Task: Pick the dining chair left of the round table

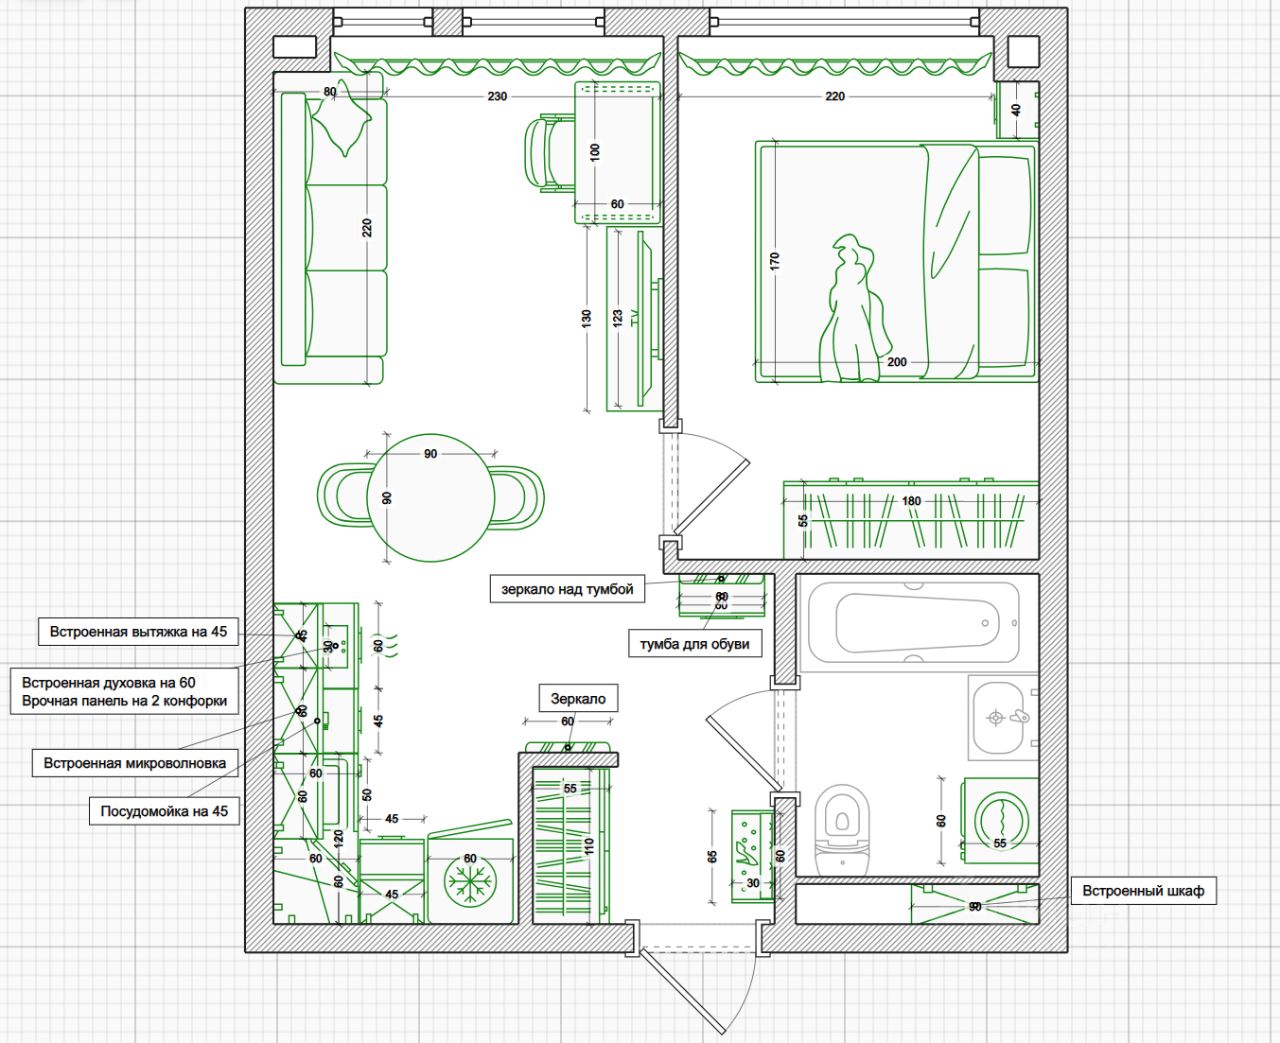Action: (x=345, y=495)
